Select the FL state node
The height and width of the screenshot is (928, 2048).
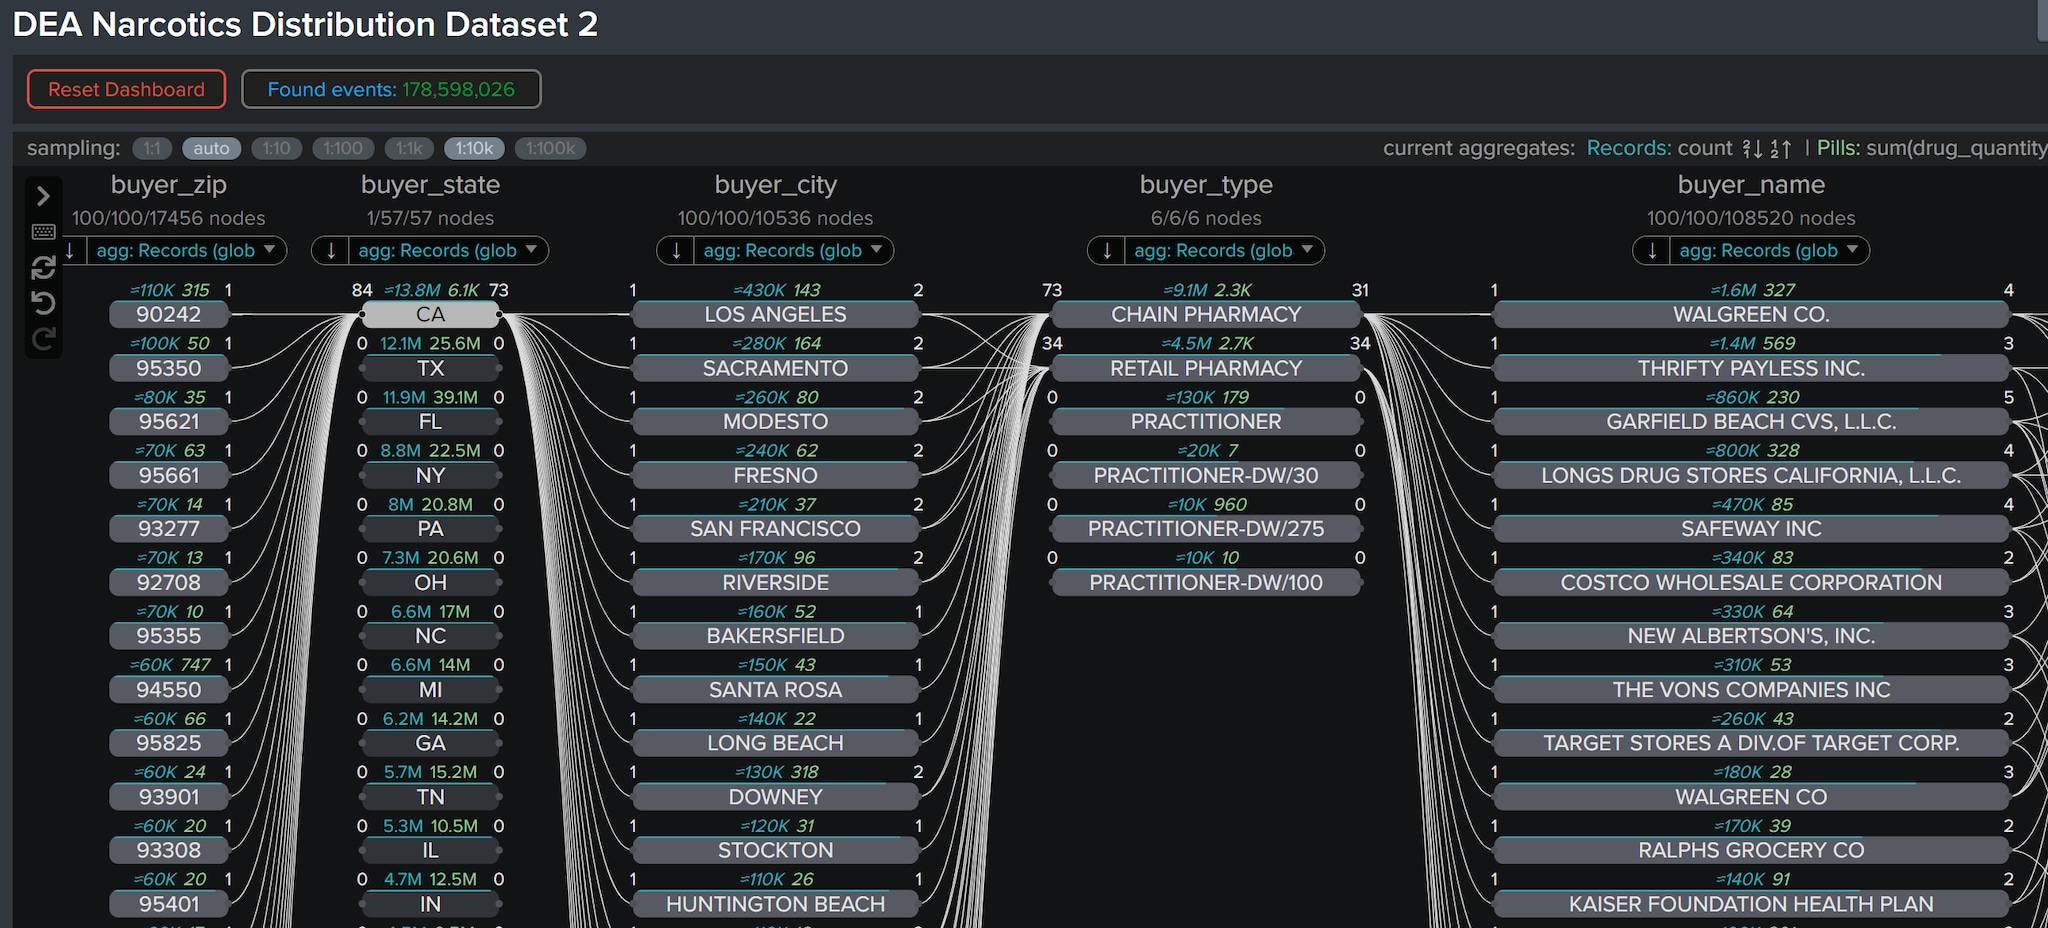(x=430, y=422)
